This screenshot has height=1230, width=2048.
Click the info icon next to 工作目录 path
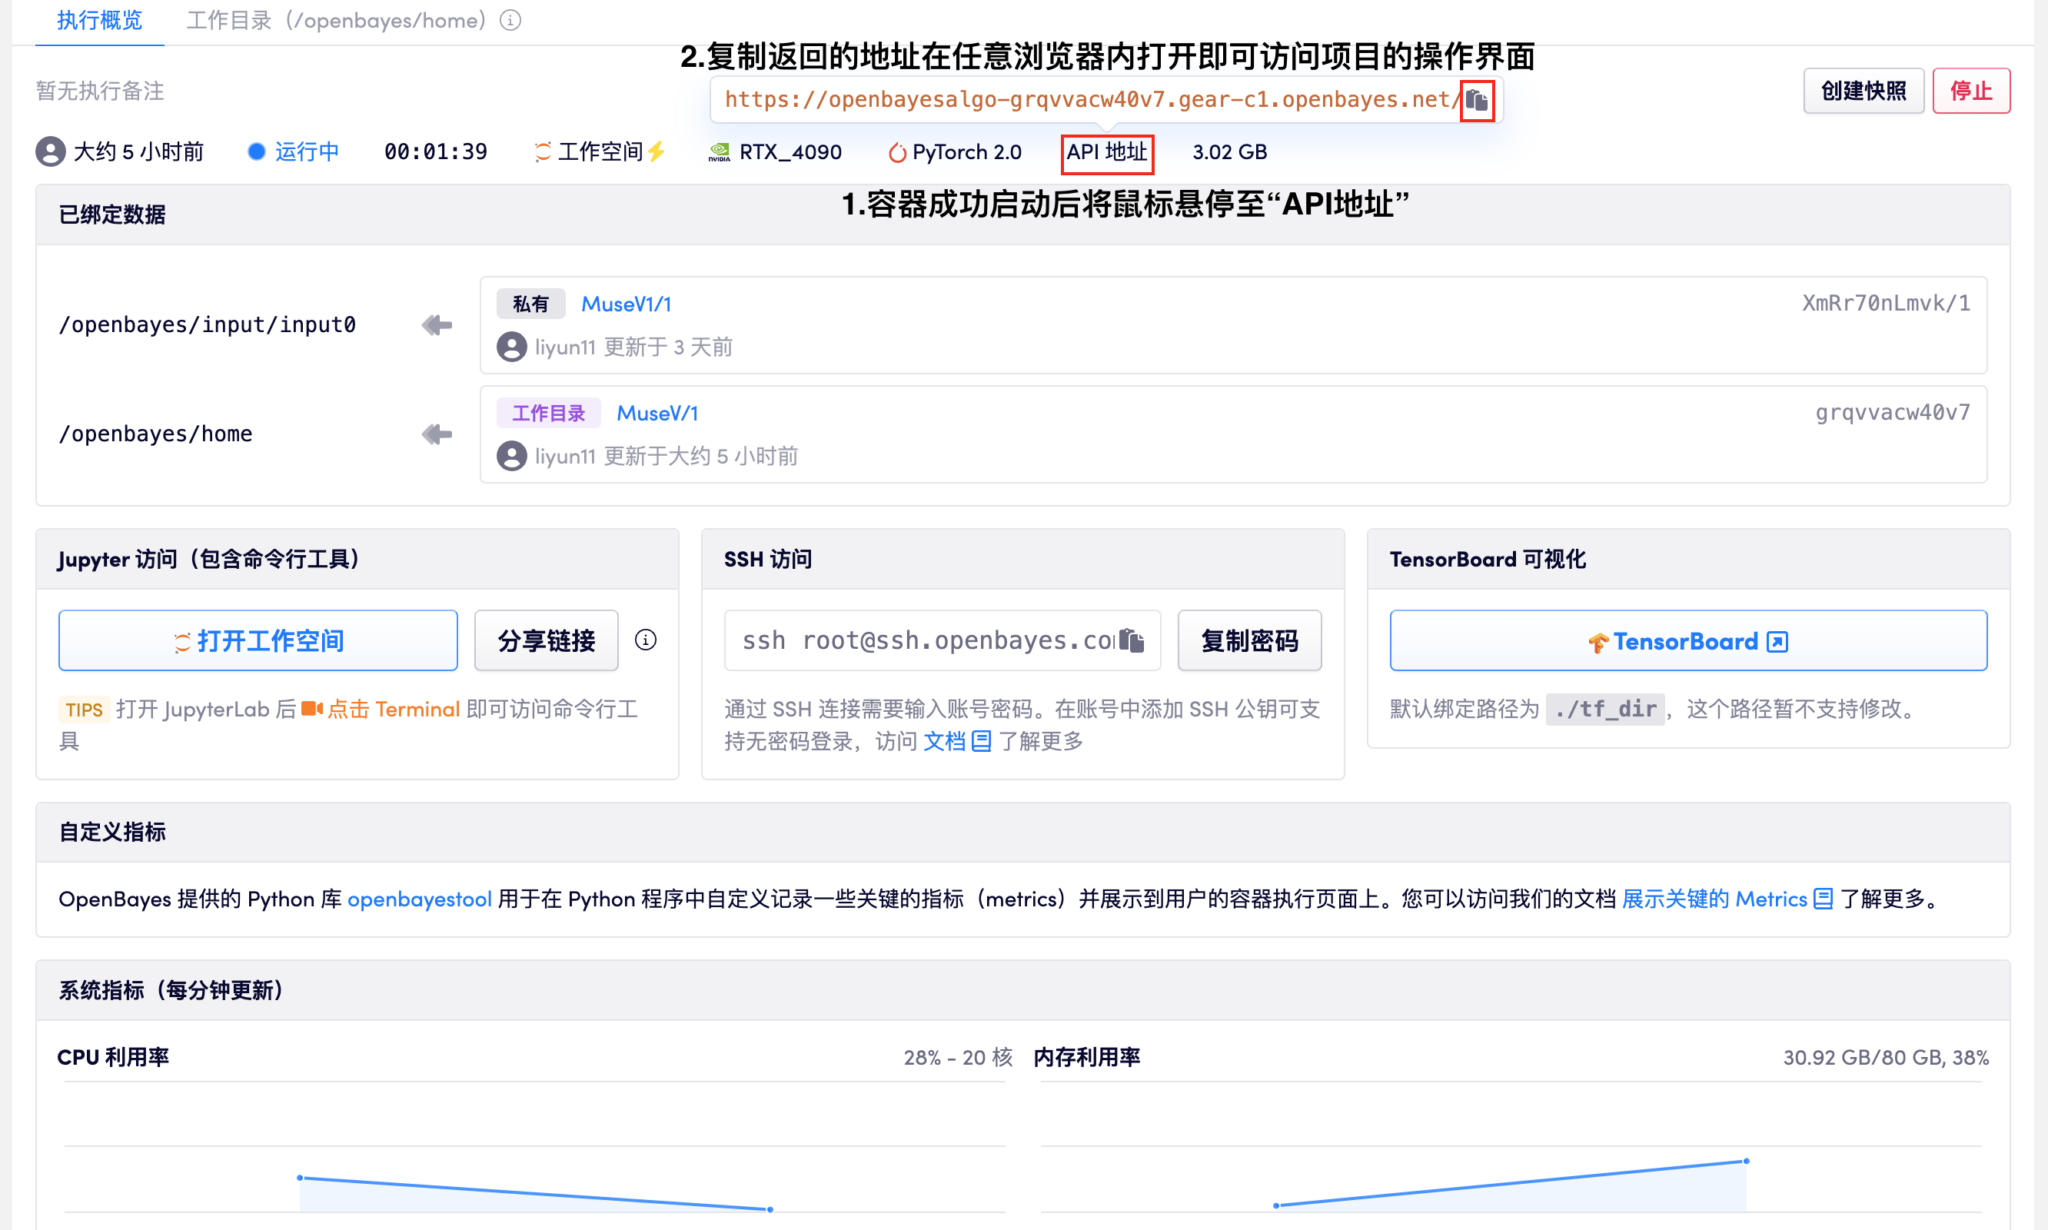[510, 20]
